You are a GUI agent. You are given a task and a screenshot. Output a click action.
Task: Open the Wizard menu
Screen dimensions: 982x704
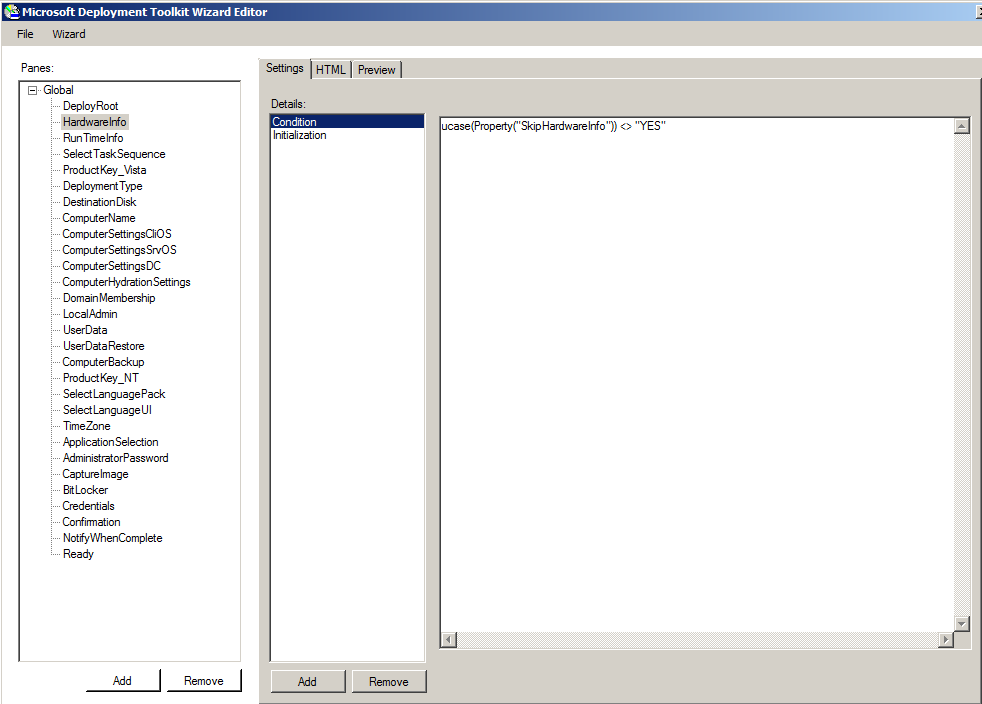tap(69, 34)
